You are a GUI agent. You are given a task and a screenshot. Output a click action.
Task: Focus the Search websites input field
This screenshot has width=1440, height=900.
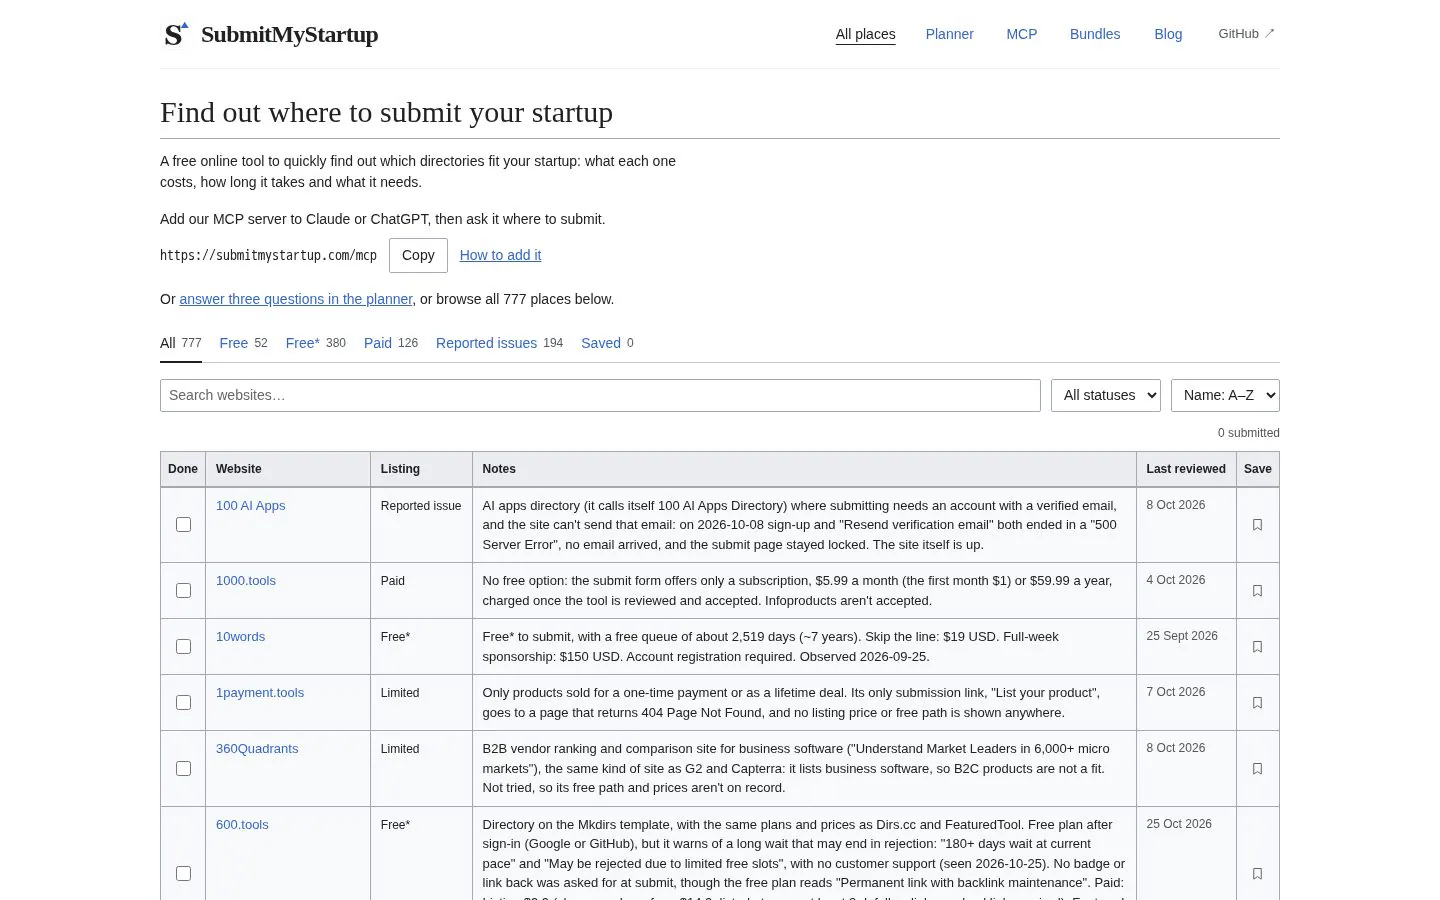[600, 395]
